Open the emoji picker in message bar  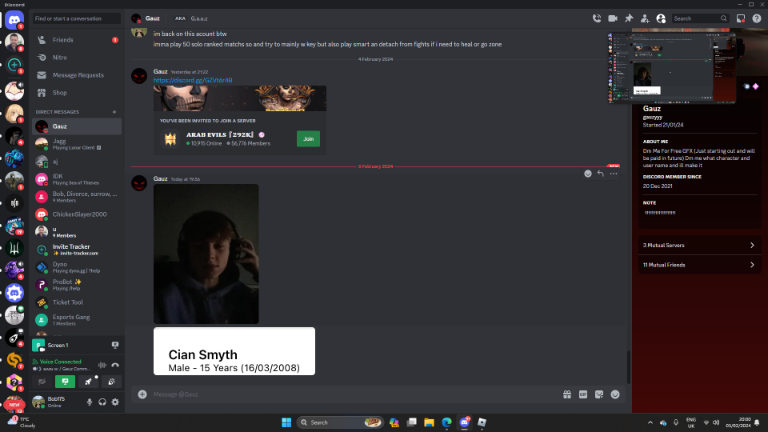[x=615, y=394]
